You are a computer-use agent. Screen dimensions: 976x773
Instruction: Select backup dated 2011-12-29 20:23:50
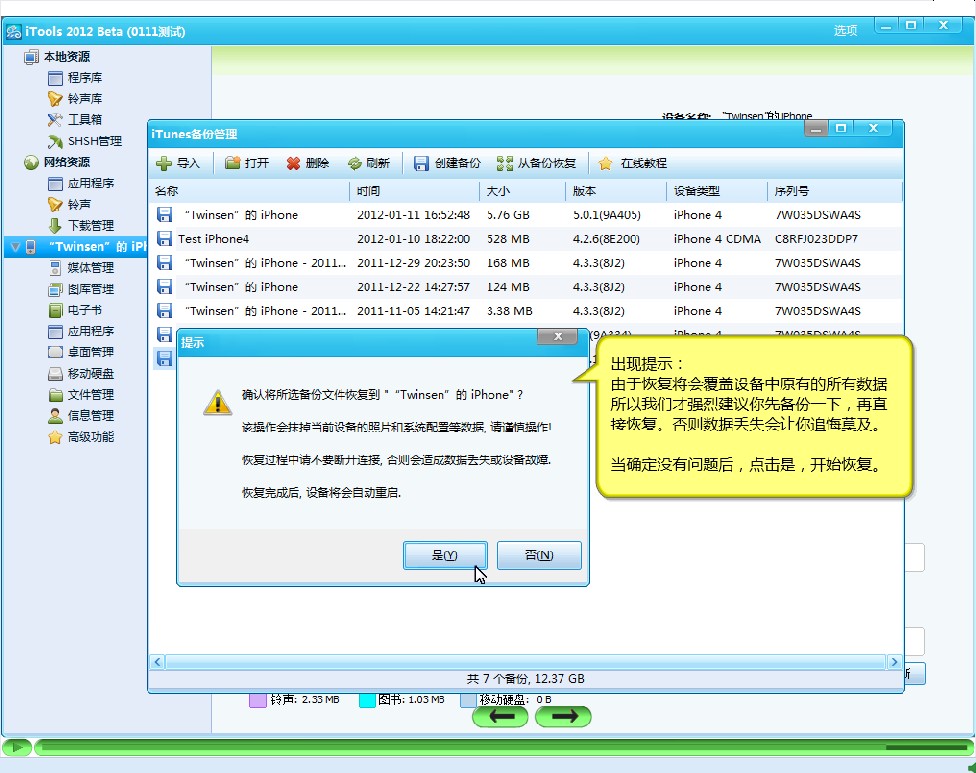[525, 263]
